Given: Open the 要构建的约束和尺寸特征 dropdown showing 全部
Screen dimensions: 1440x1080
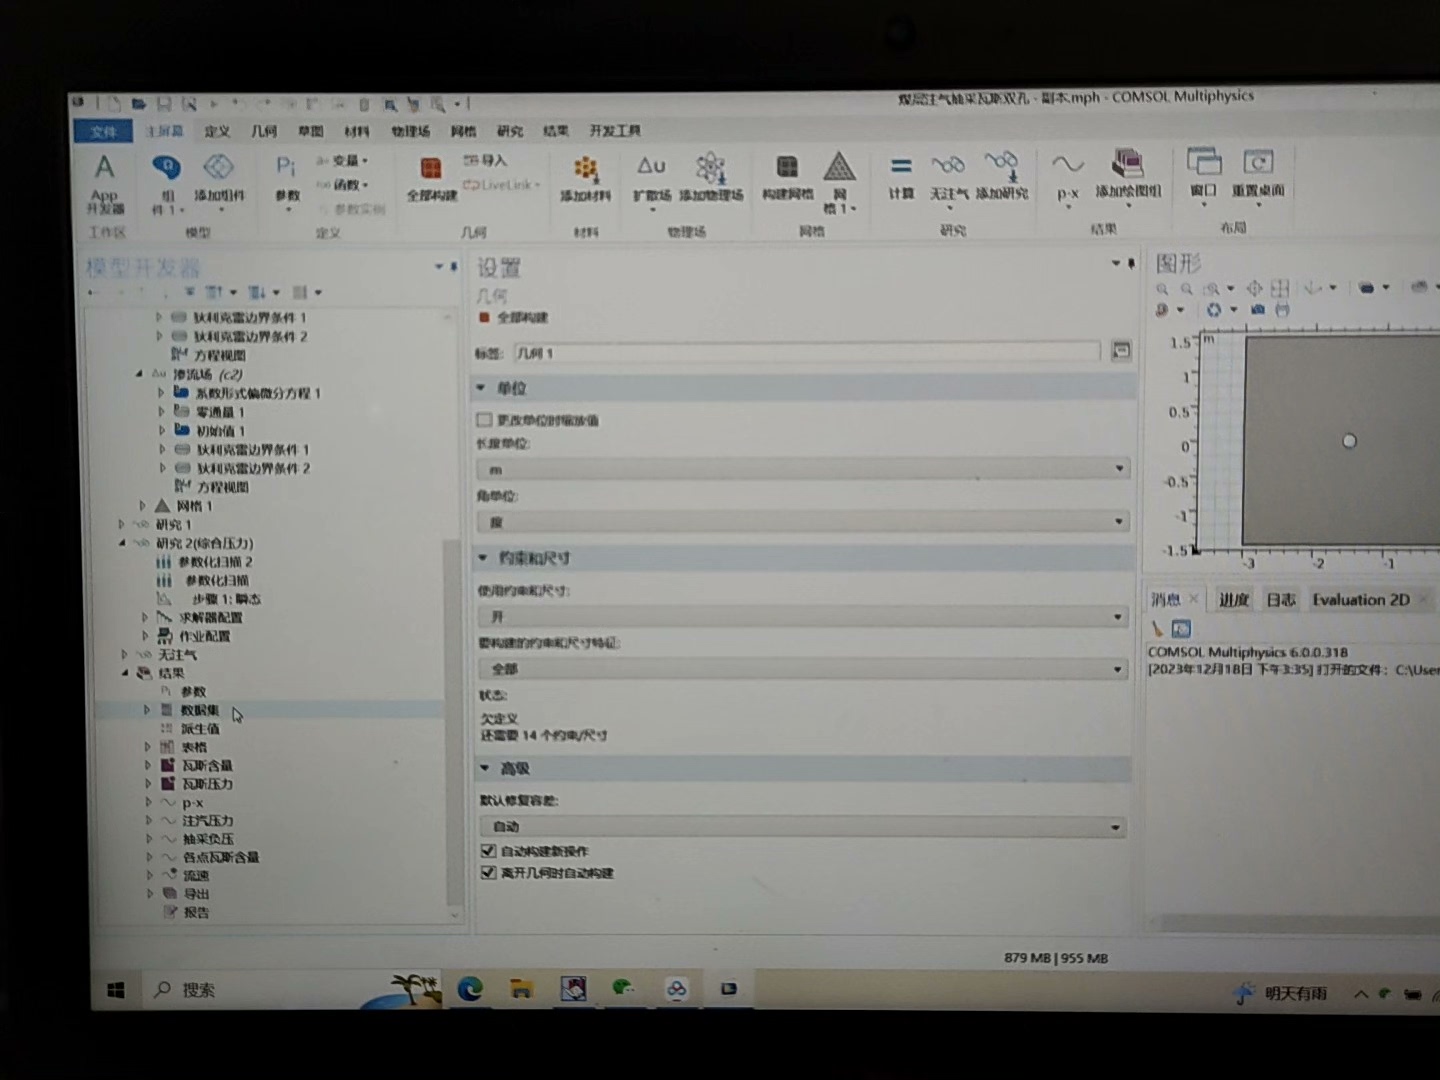Looking at the screenshot, I should [x=803, y=669].
